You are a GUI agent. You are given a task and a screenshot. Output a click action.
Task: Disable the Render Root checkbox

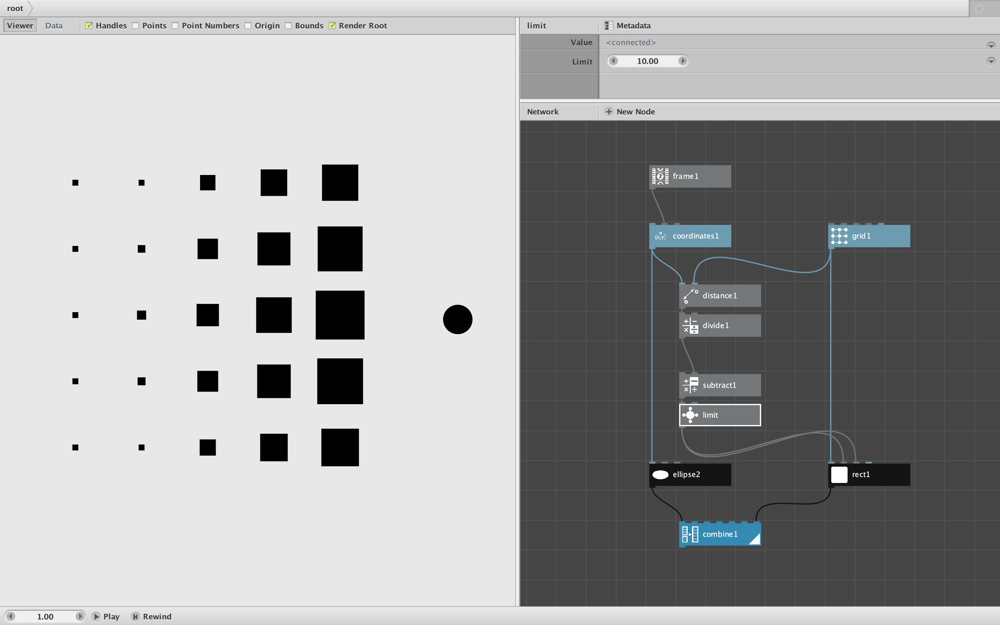point(332,26)
